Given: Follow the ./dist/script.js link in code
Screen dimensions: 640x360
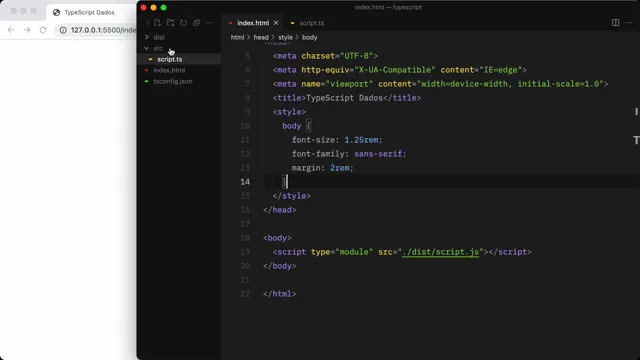Looking at the screenshot, I should click(x=440, y=252).
